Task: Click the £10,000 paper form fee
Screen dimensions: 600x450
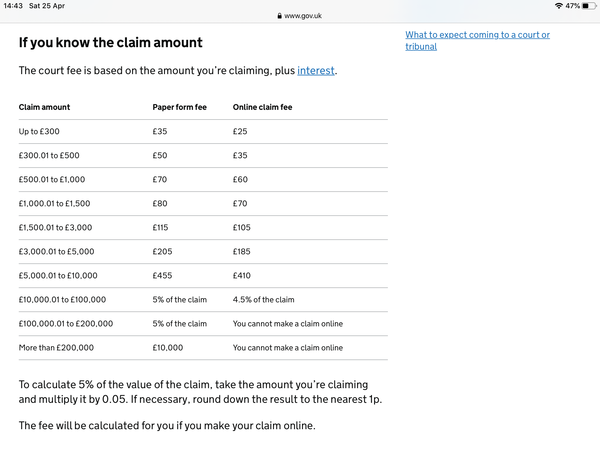Action: (168, 348)
